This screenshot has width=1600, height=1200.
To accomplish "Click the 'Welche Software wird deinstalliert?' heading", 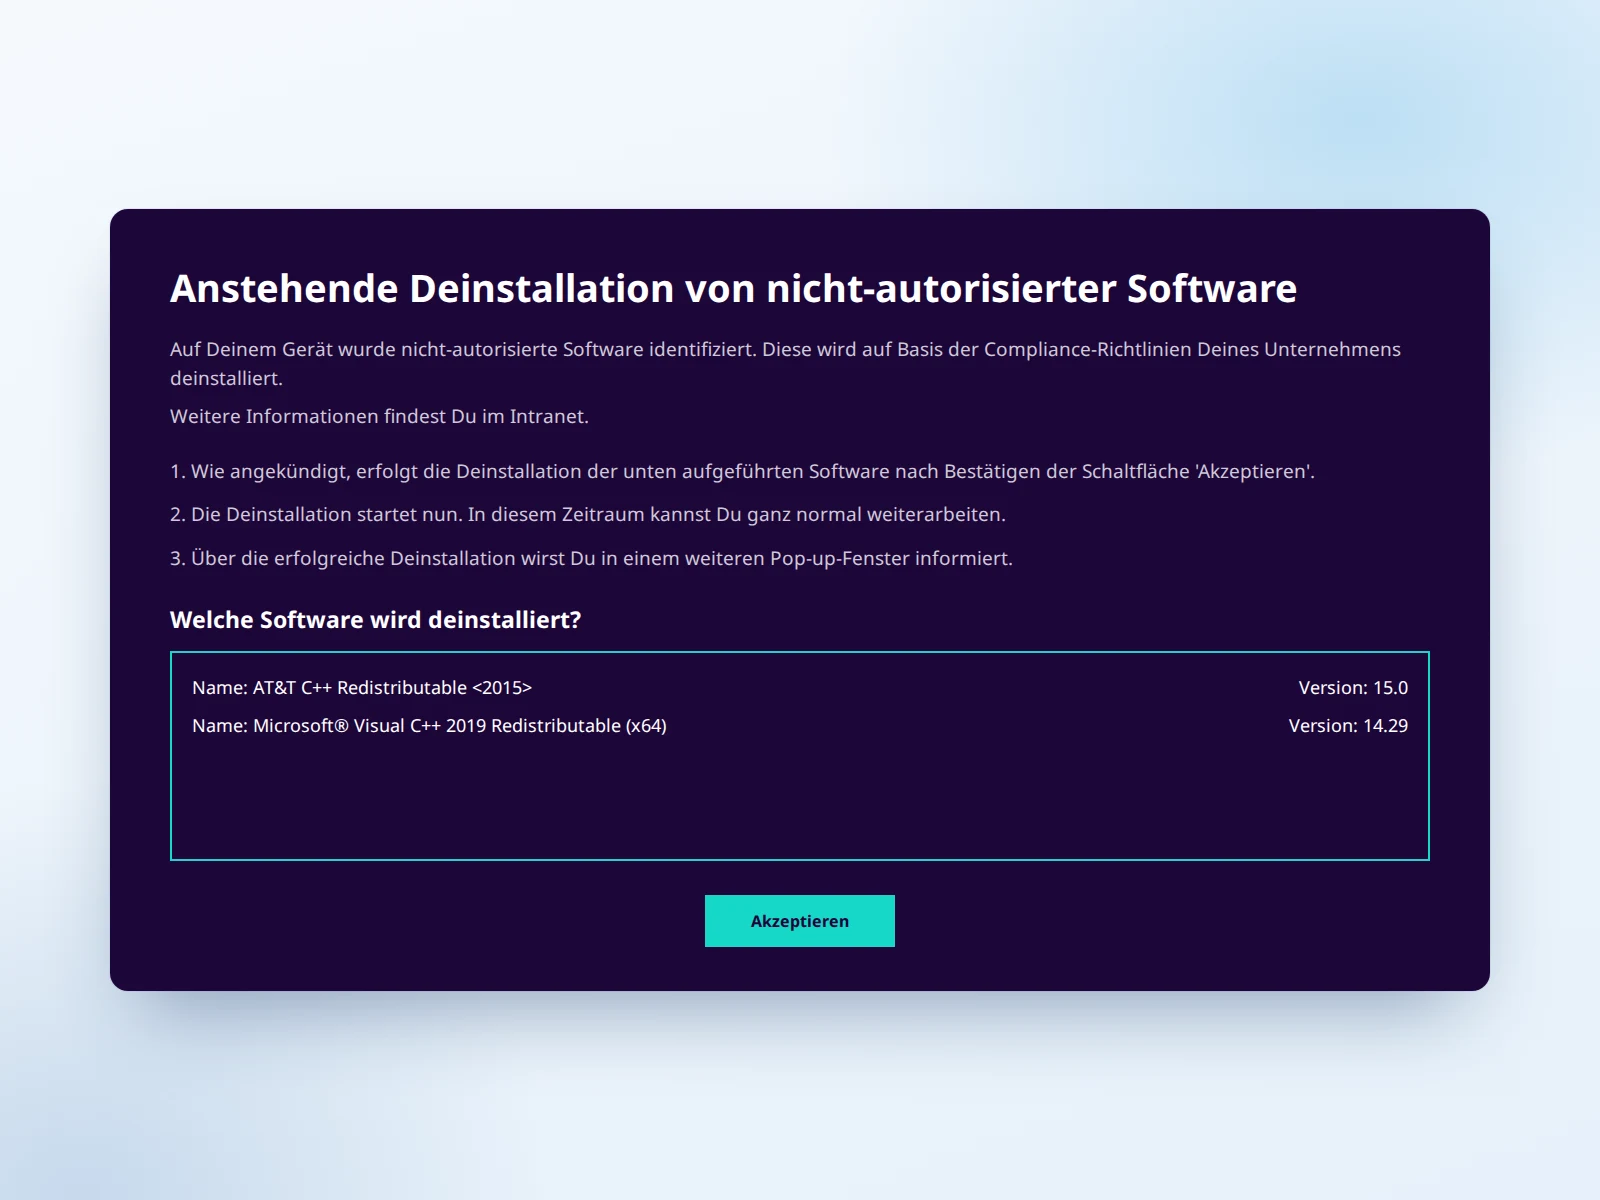I will (x=375, y=620).
